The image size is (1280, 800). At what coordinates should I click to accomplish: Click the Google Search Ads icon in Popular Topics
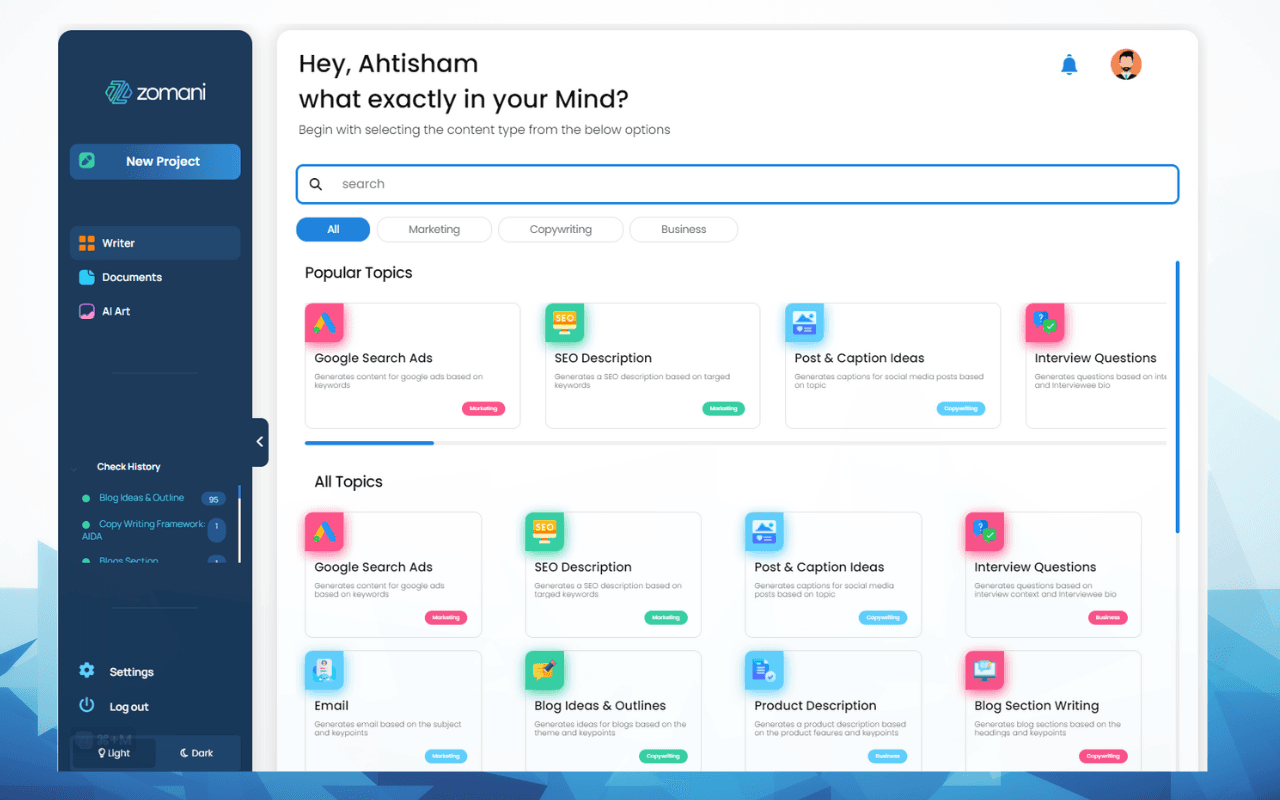(x=324, y=323)
